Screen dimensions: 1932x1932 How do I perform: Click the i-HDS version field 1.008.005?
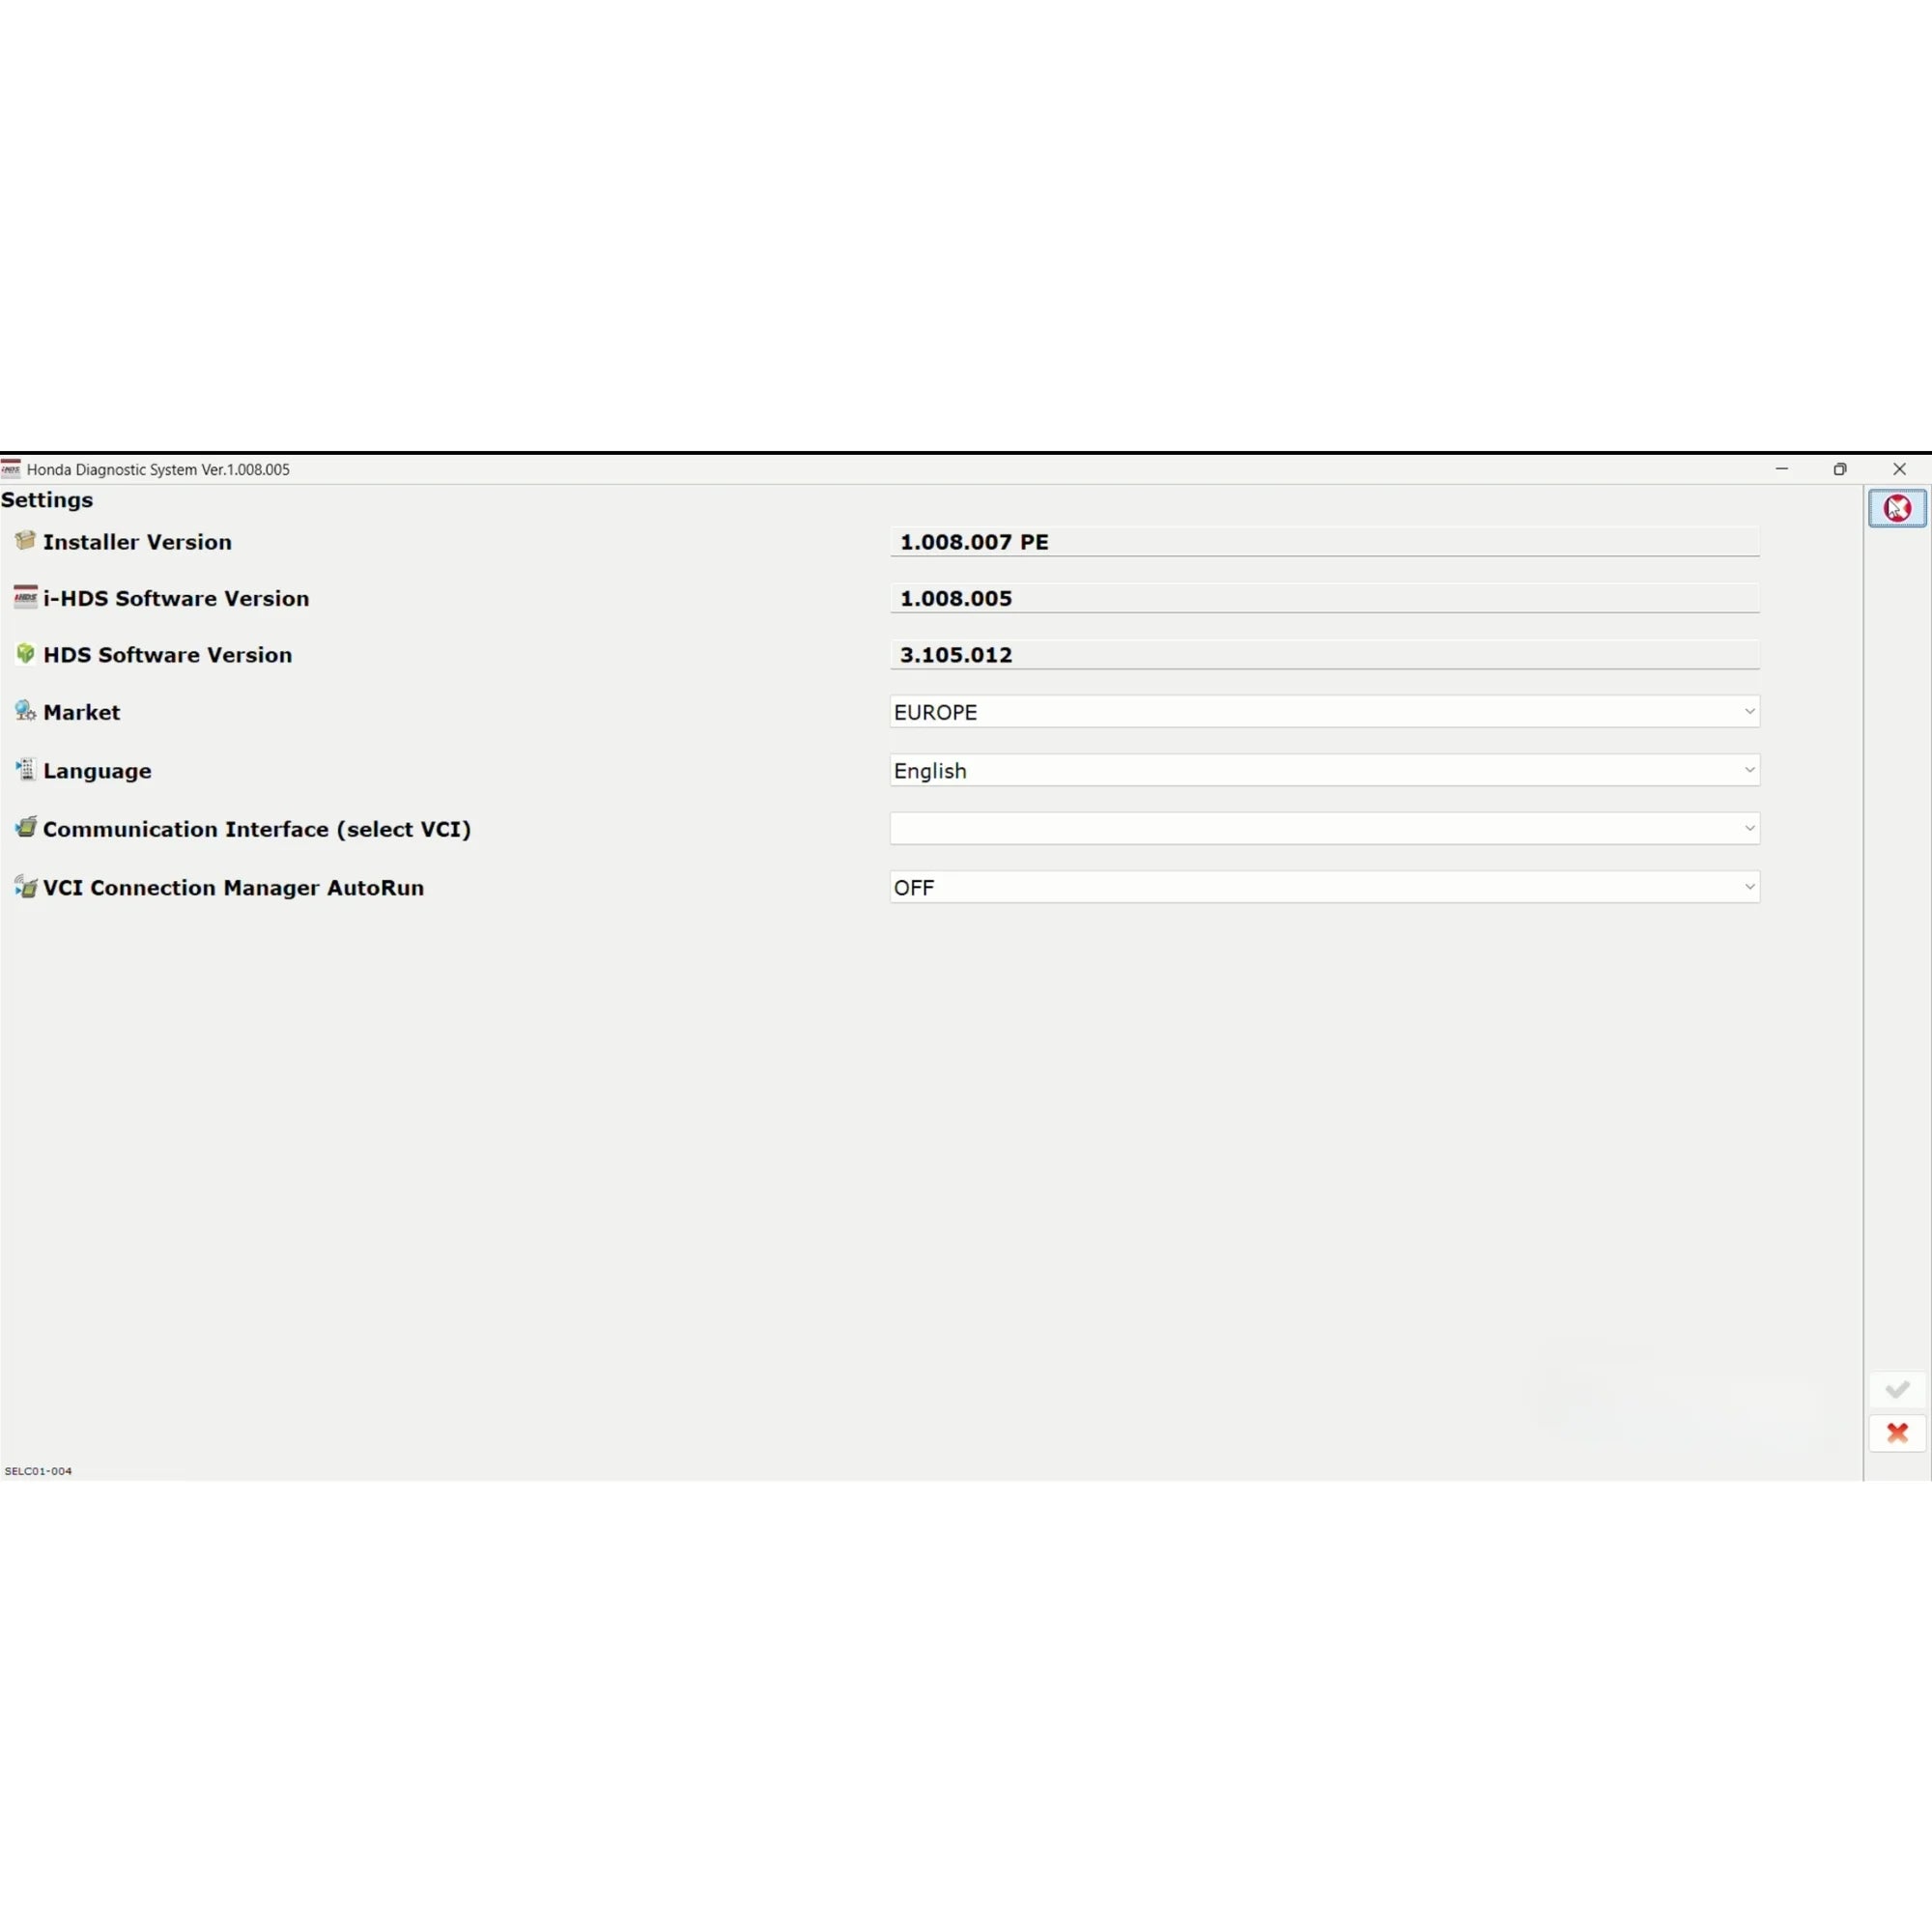pyautogui.click(x=1324, y=598)
